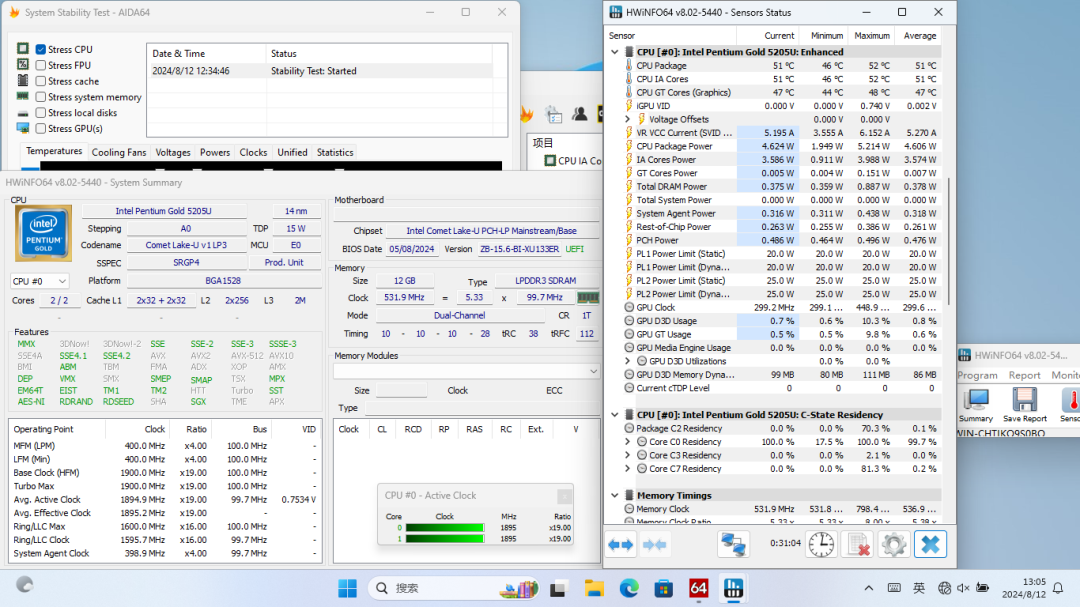Expand the Voltage Offsets sensor group
The image size is (1080, 607).
click(628, 119)
